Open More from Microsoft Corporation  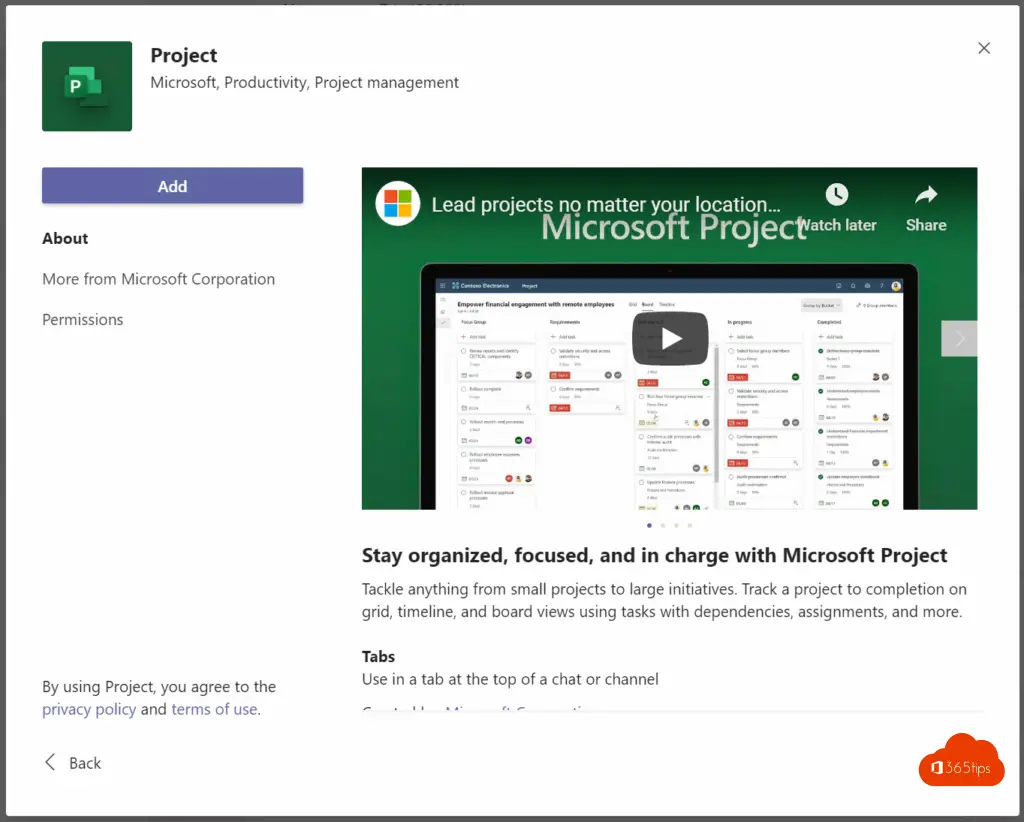(158, 279)
